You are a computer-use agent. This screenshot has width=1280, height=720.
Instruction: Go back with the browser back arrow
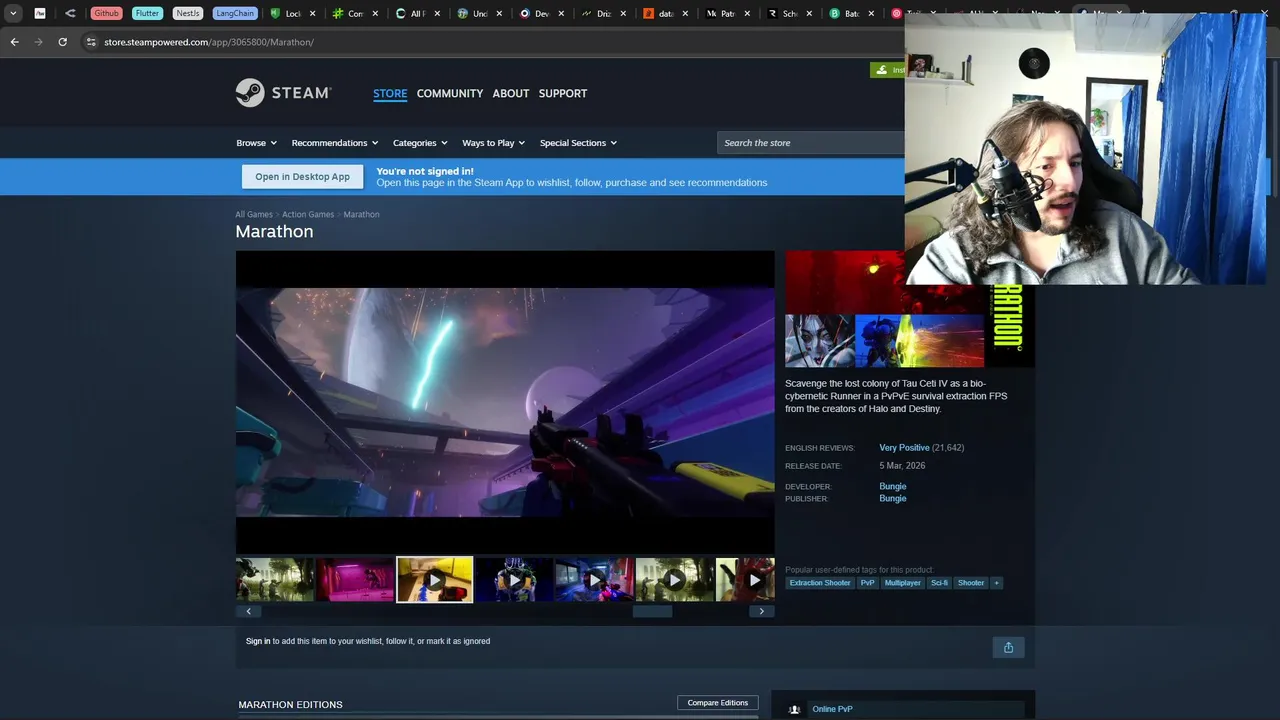point(14,42)
